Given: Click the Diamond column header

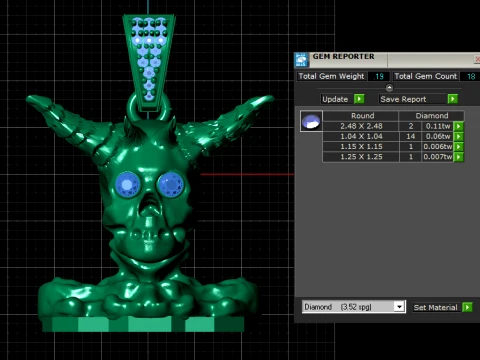Looking at the screenshot, I should pyautogui.click(x=431, y=116).
